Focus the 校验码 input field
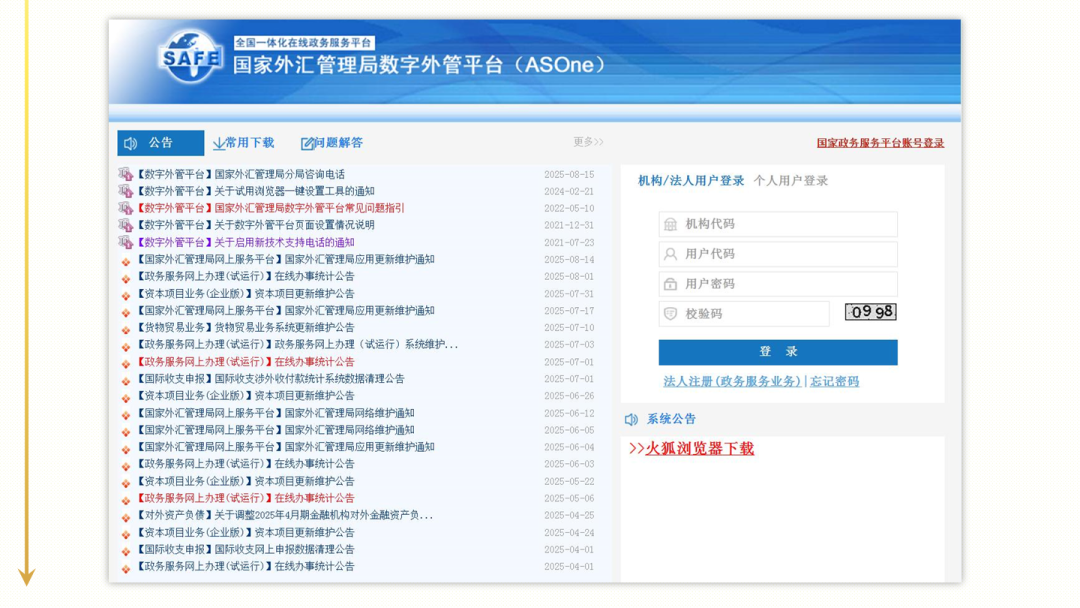This screenshot has width=1080, height=608. pos(744,314)
